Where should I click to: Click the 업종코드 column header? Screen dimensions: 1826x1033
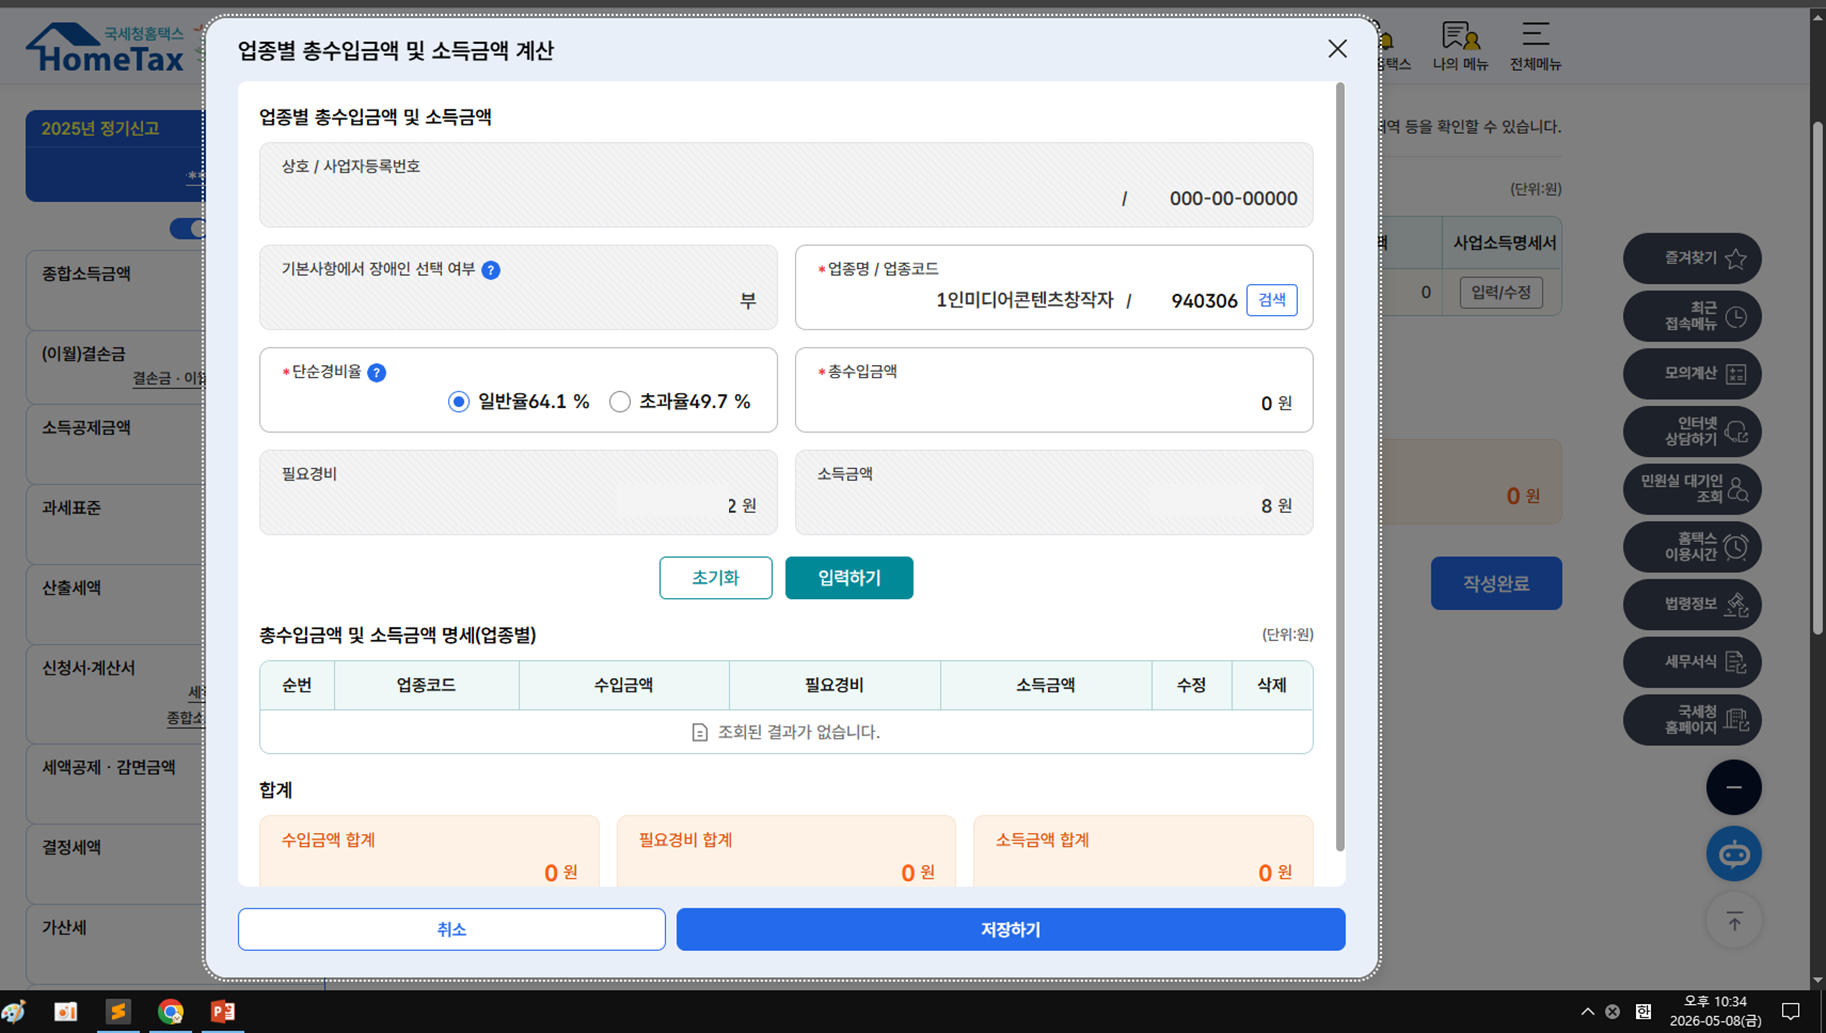[426, 685]
